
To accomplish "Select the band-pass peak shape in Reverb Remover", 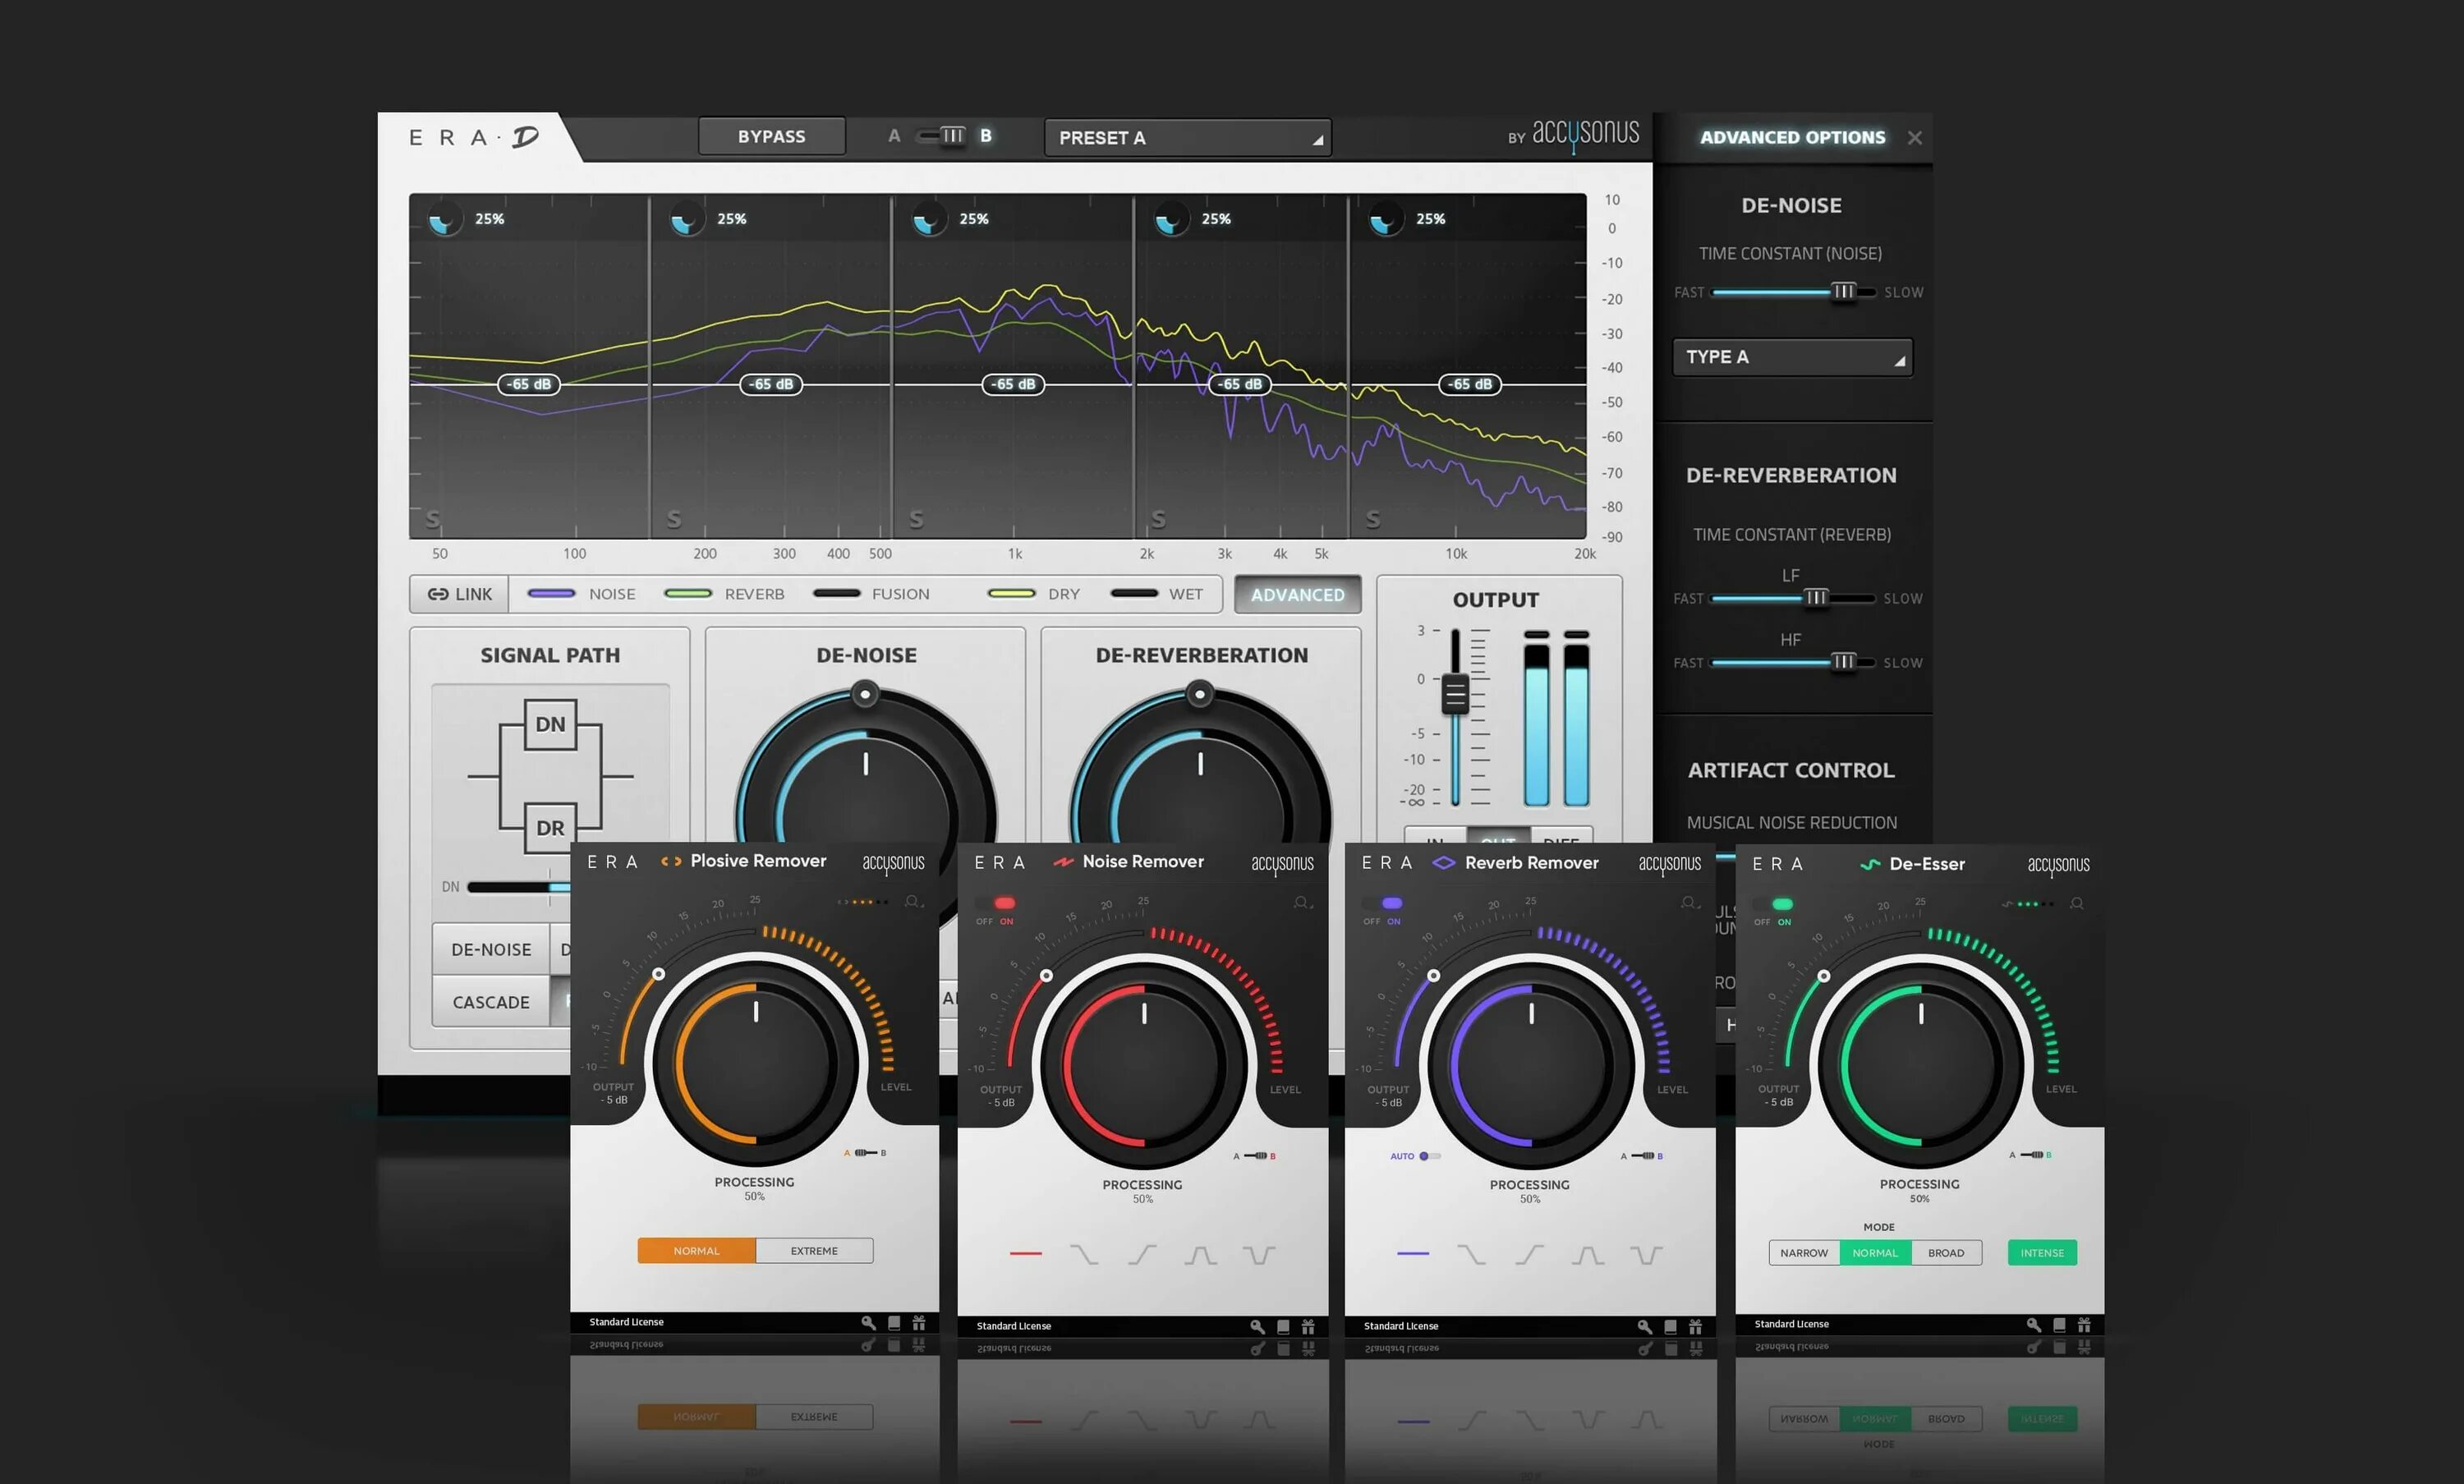I will pyautogui.click(x=1587, y=1254).
